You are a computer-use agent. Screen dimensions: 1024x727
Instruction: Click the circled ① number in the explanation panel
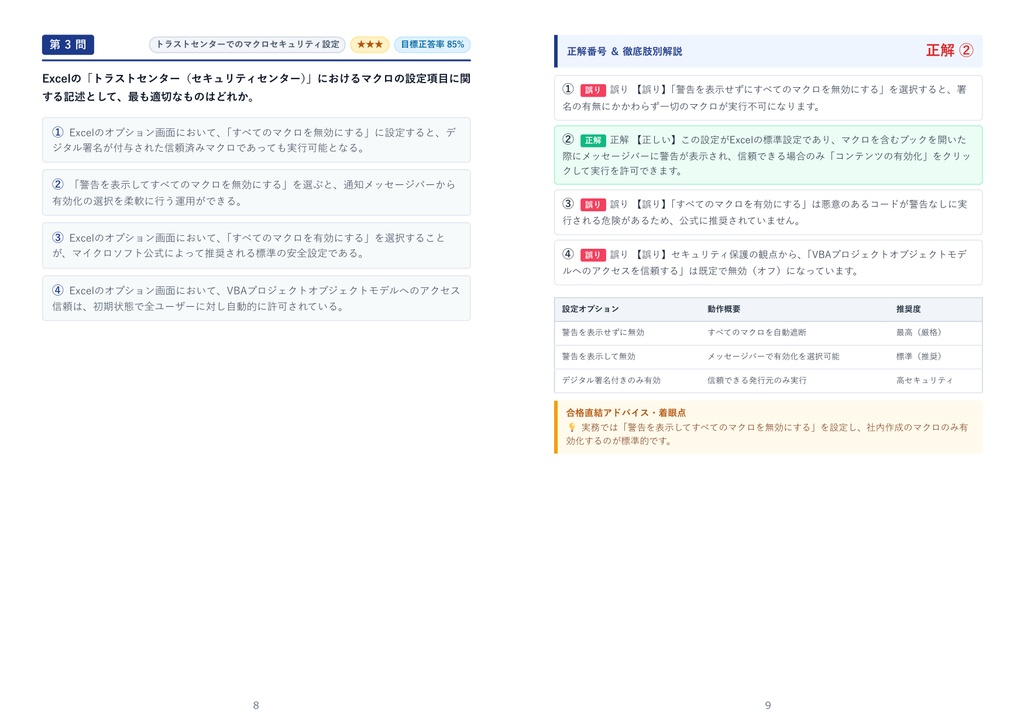pyautogui.click(x=568, y=89)
